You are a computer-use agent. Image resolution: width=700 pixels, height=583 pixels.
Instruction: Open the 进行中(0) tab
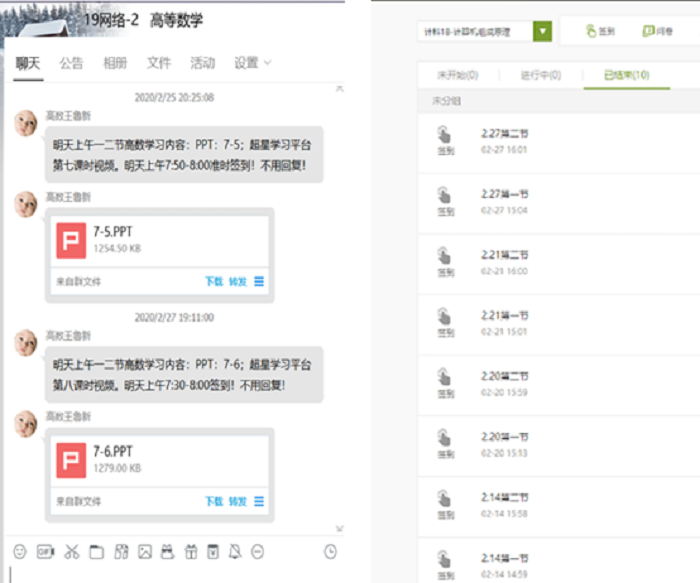541,75
